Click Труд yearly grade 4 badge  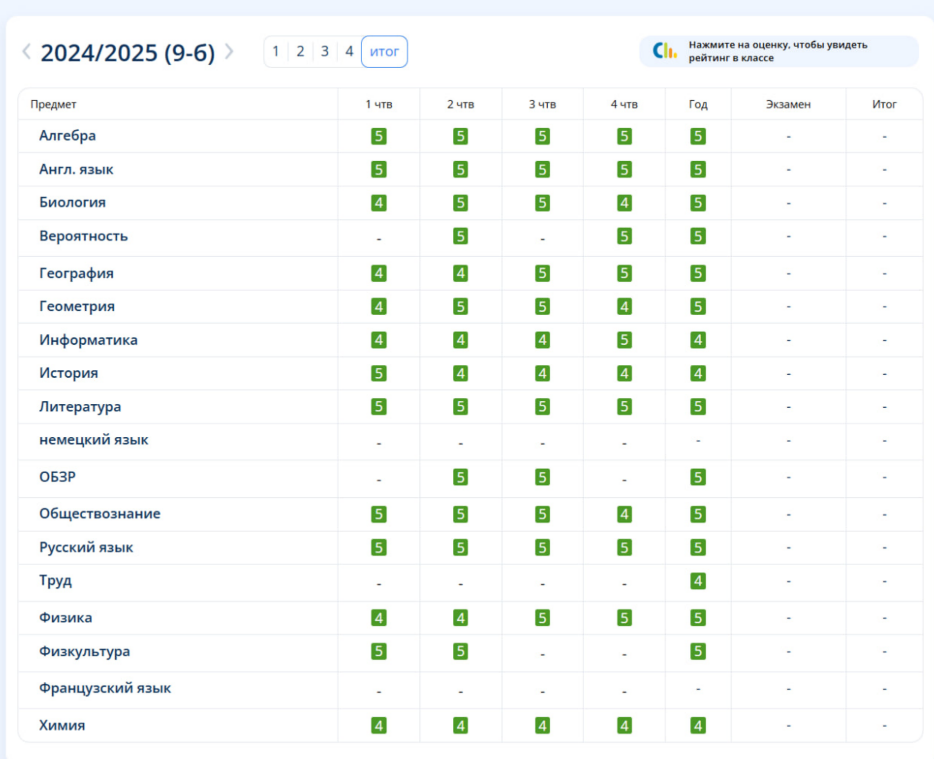coord(698,581)
